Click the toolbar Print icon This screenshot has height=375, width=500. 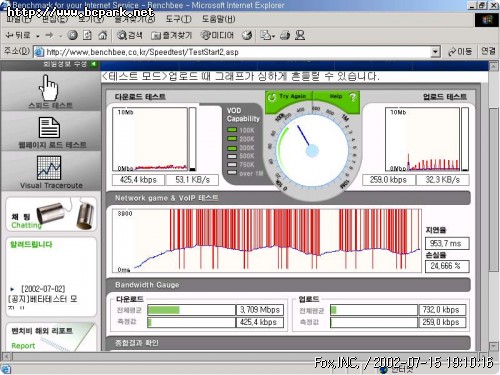pos(285,35)
